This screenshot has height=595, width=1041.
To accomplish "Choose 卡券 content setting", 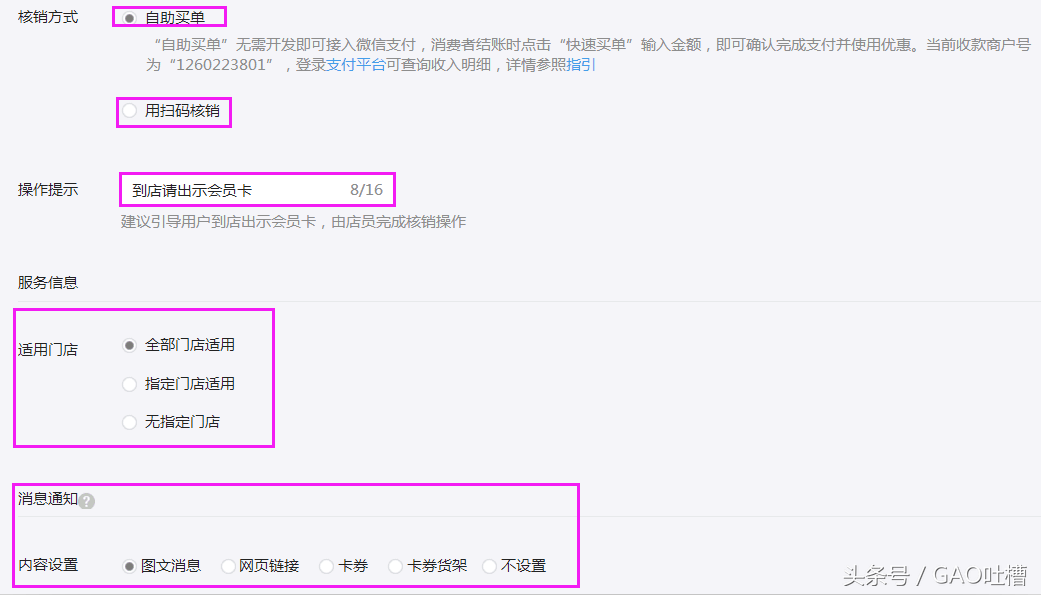I will click(x=324, y=565).
